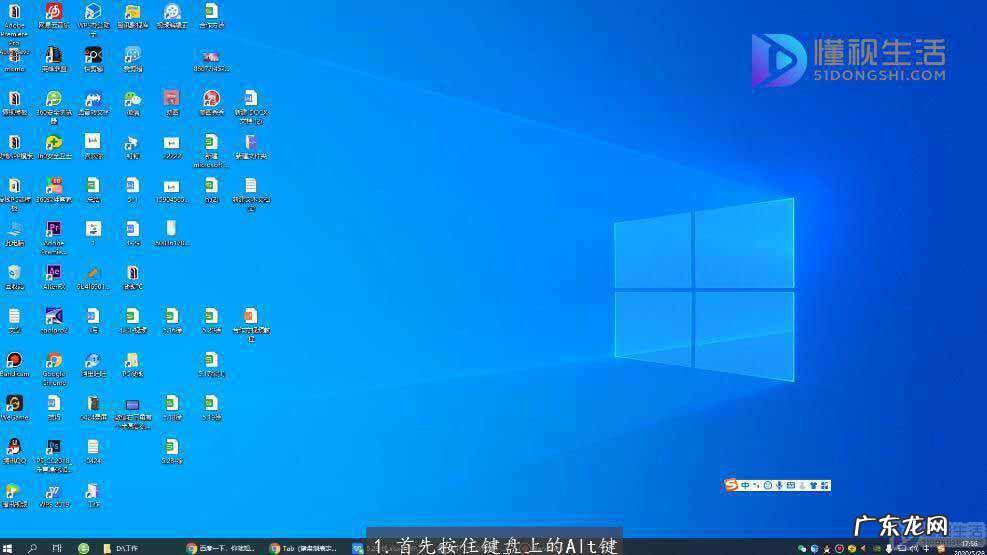Open the Windows Start menu

click(8, 548)
